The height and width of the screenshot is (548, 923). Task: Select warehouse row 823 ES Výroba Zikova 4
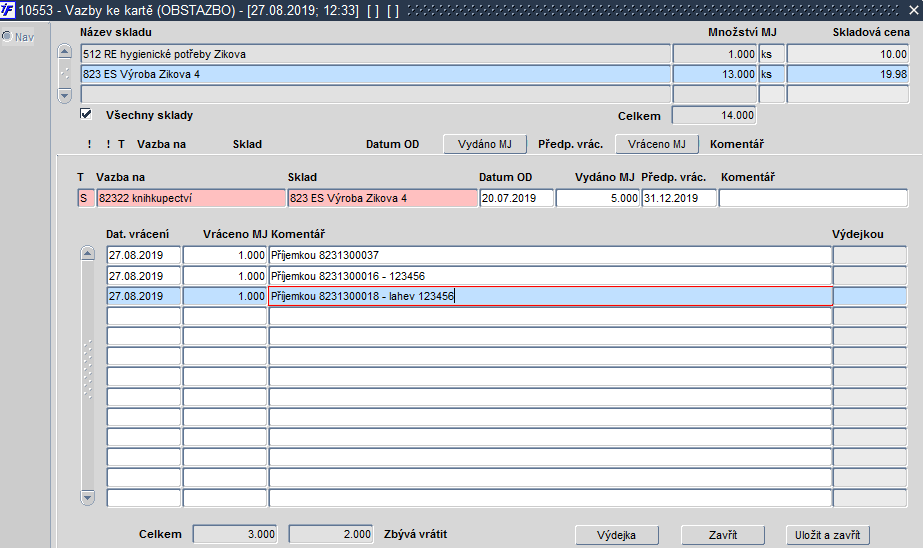[376, 74]
